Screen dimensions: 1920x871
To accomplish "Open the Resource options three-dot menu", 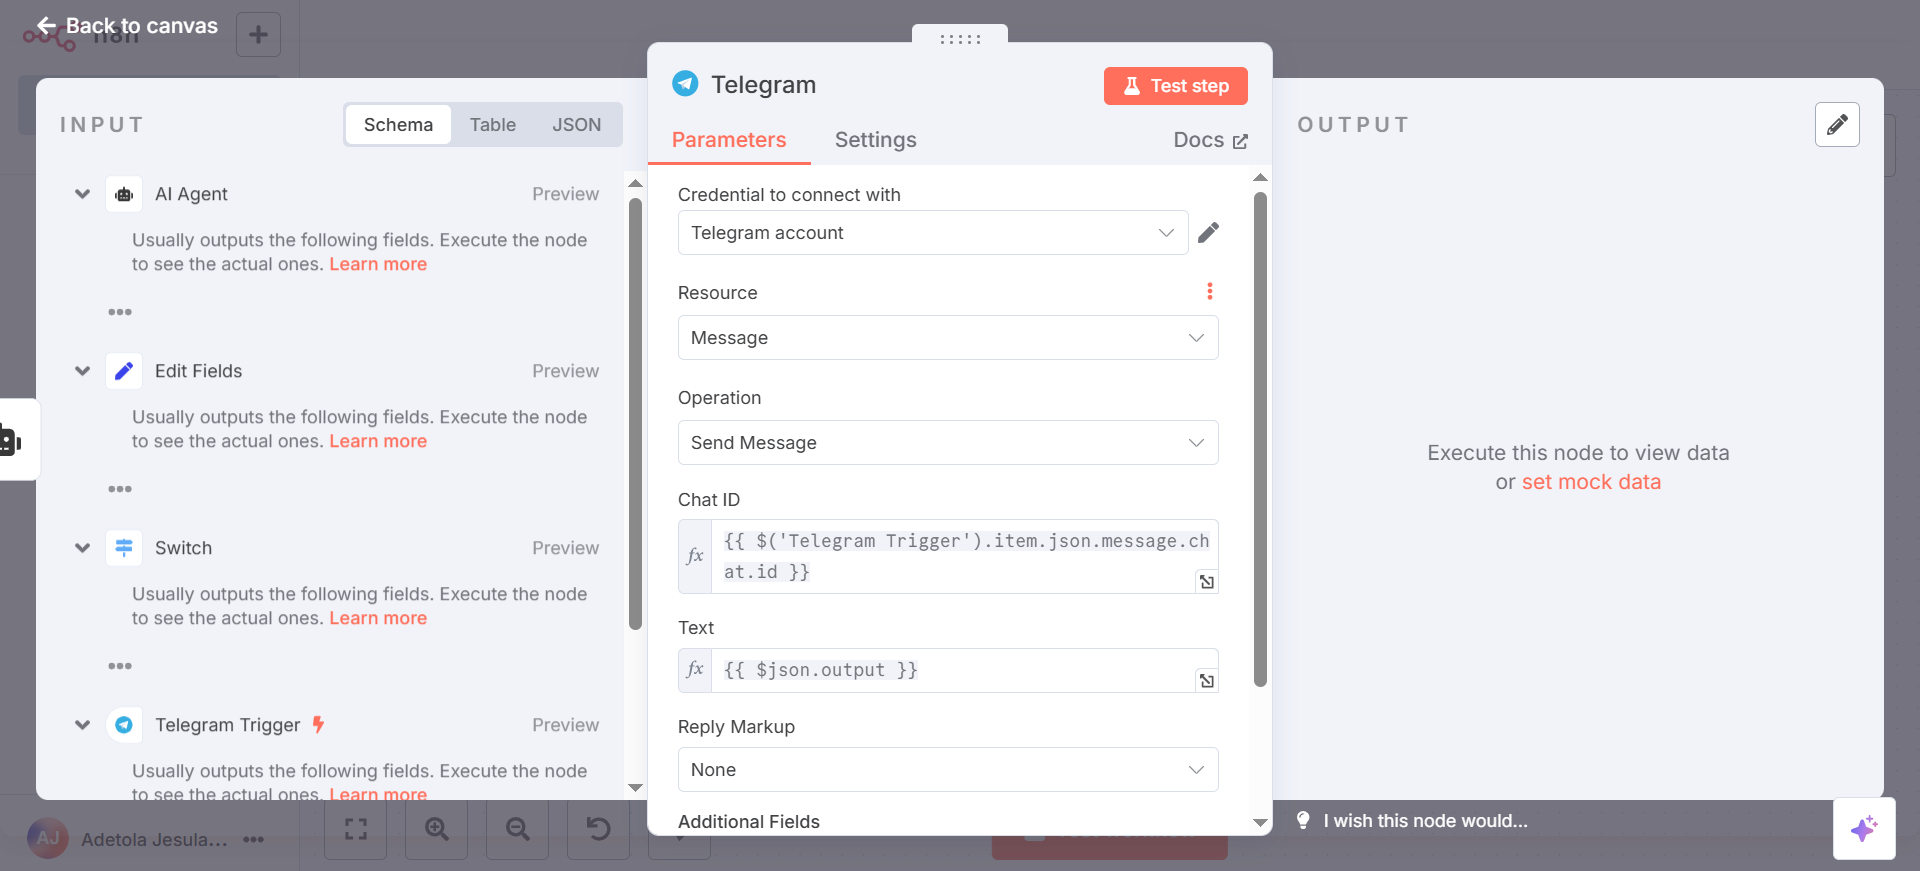I will coord(1210,291).
